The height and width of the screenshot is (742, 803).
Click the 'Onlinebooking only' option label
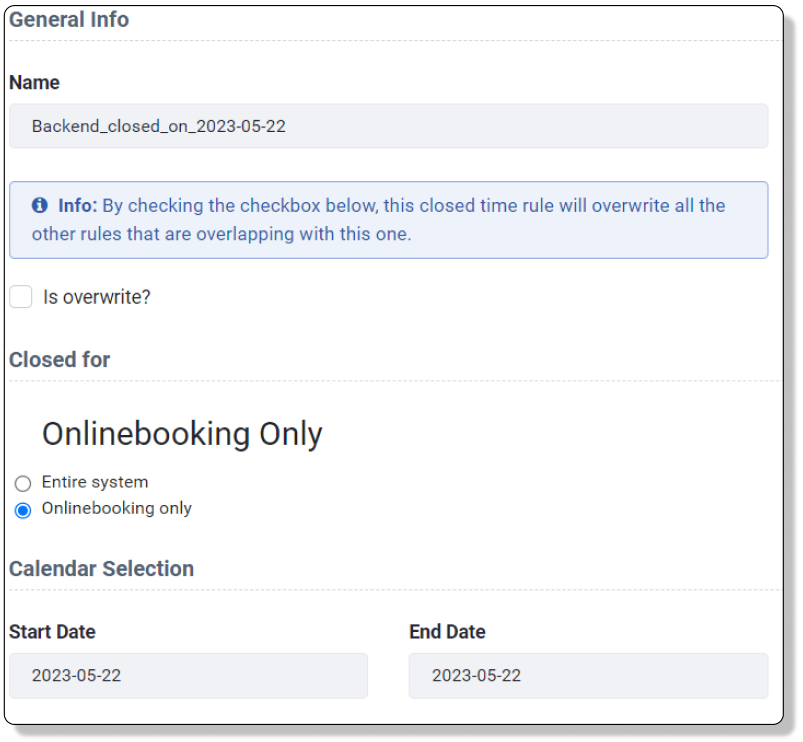tap(116, 508)
